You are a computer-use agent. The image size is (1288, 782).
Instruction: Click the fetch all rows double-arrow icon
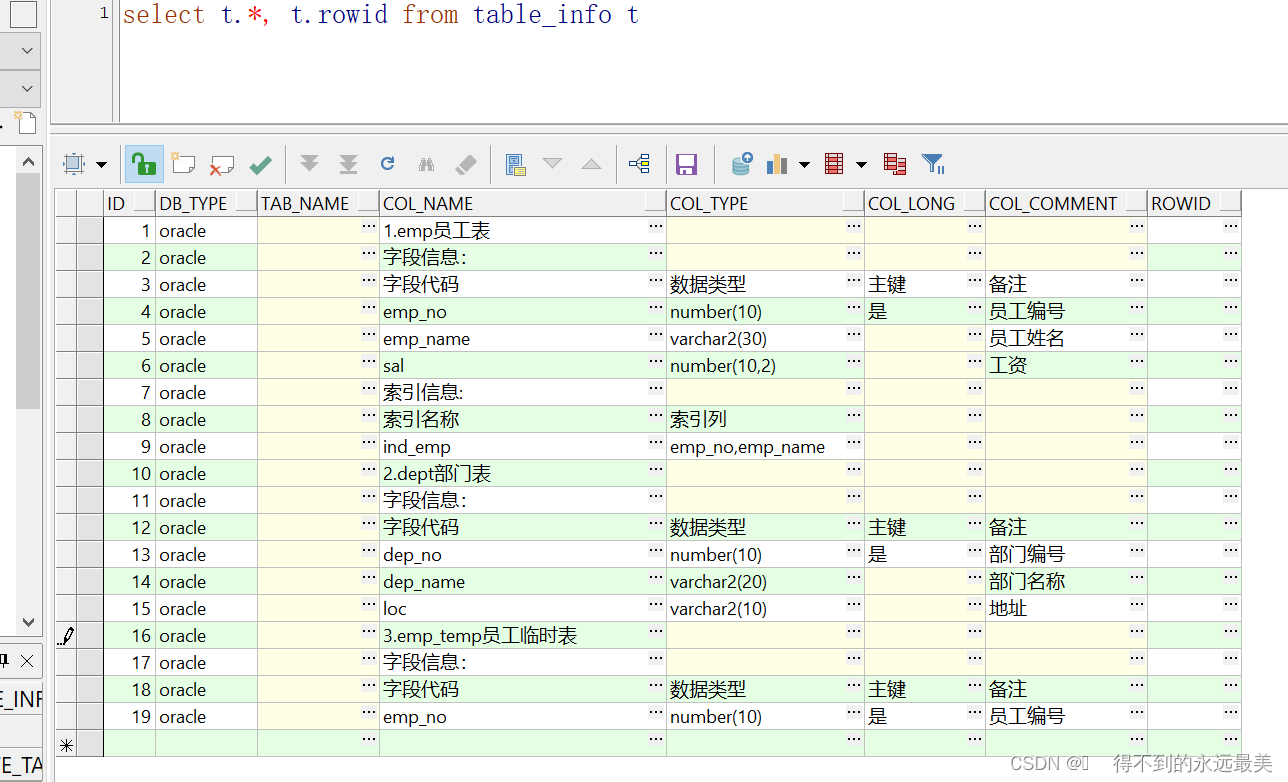click(x=349, y=163)
